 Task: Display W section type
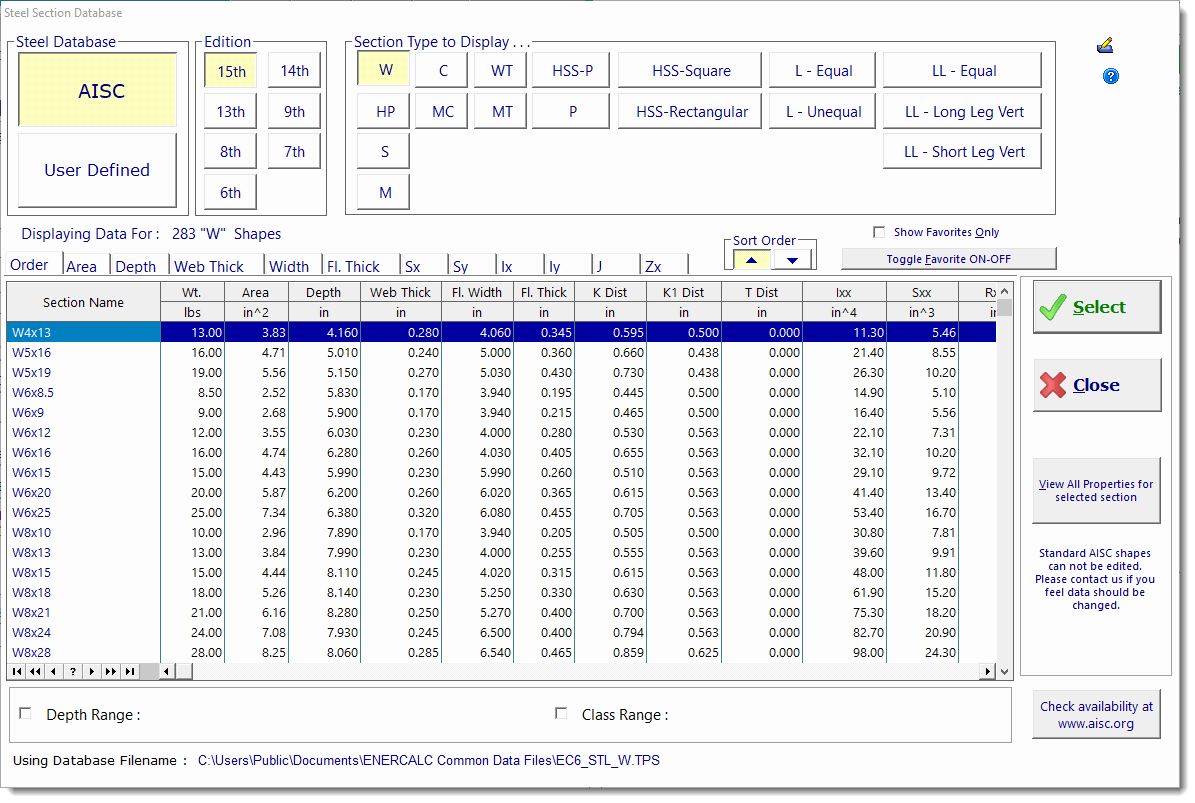pyautogui.click(x=383, y=70)
